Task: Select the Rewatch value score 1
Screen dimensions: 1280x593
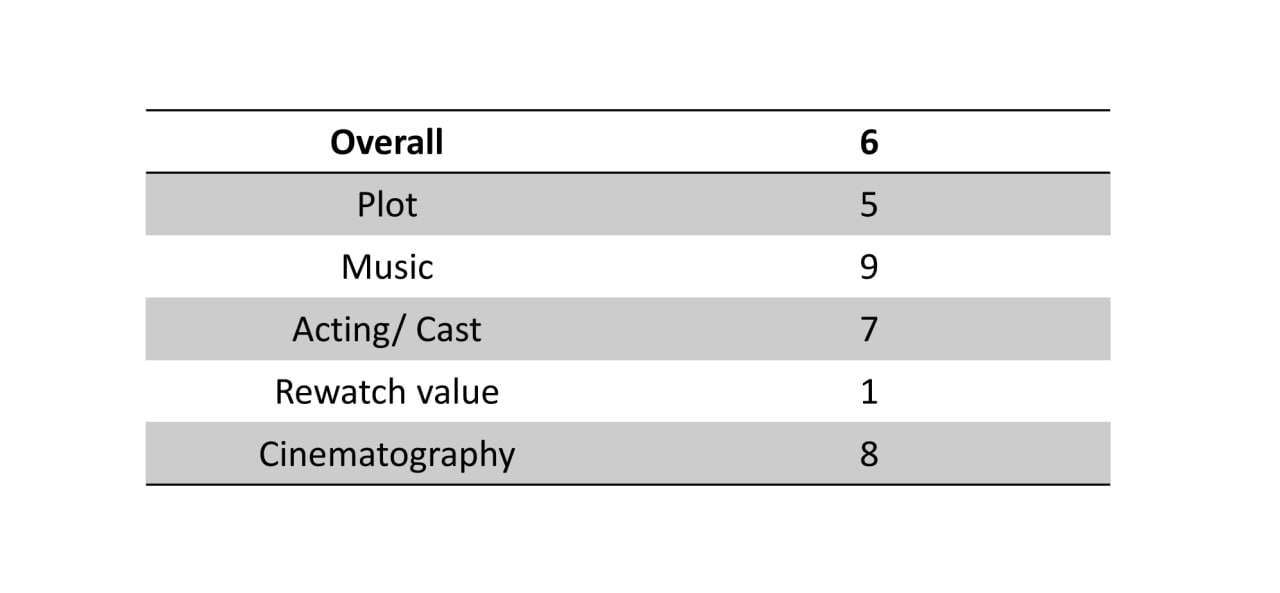Action: [868, 391]
